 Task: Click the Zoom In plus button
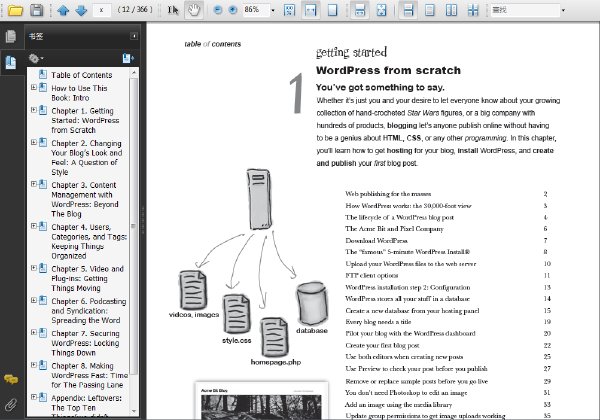pyautogui.click(x=232, y=10)
